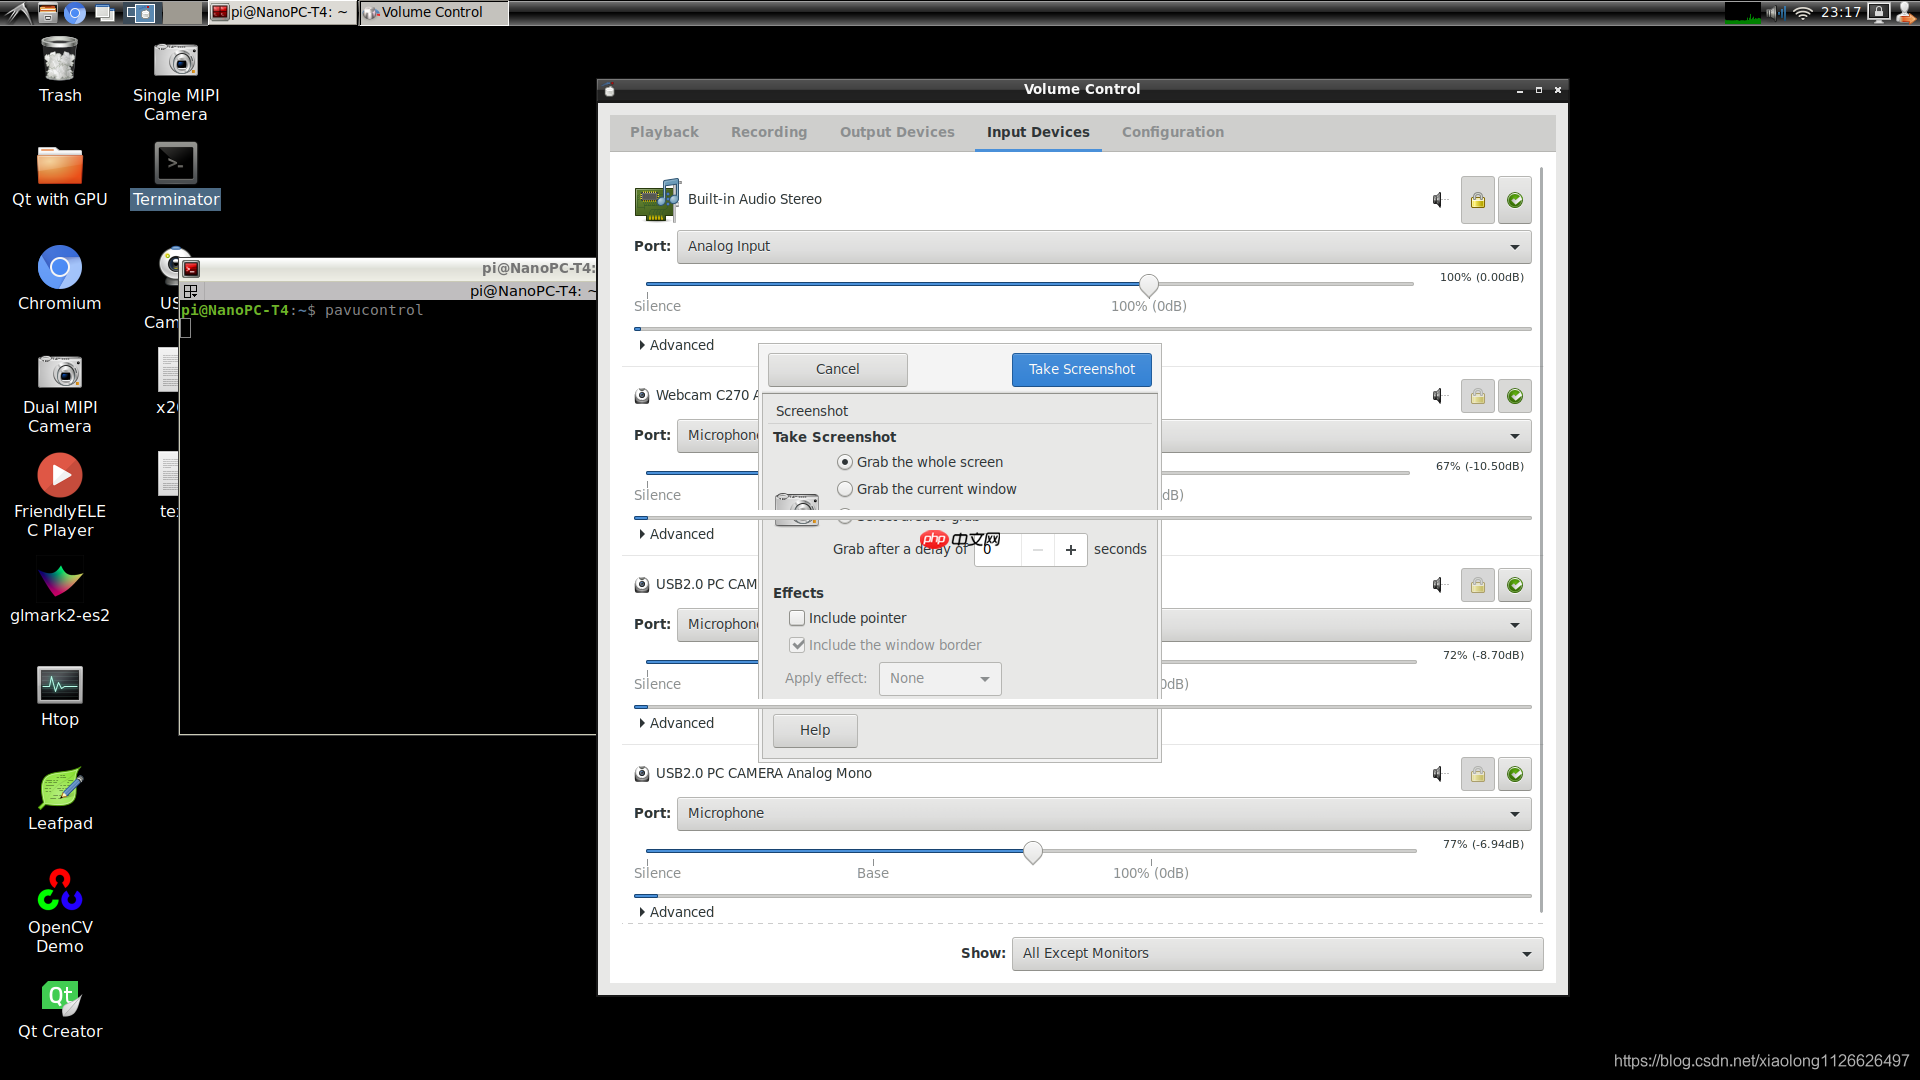Select Grab the current window option
The height and width of the screenshot is (1080, 1920).
coord(846,489)
